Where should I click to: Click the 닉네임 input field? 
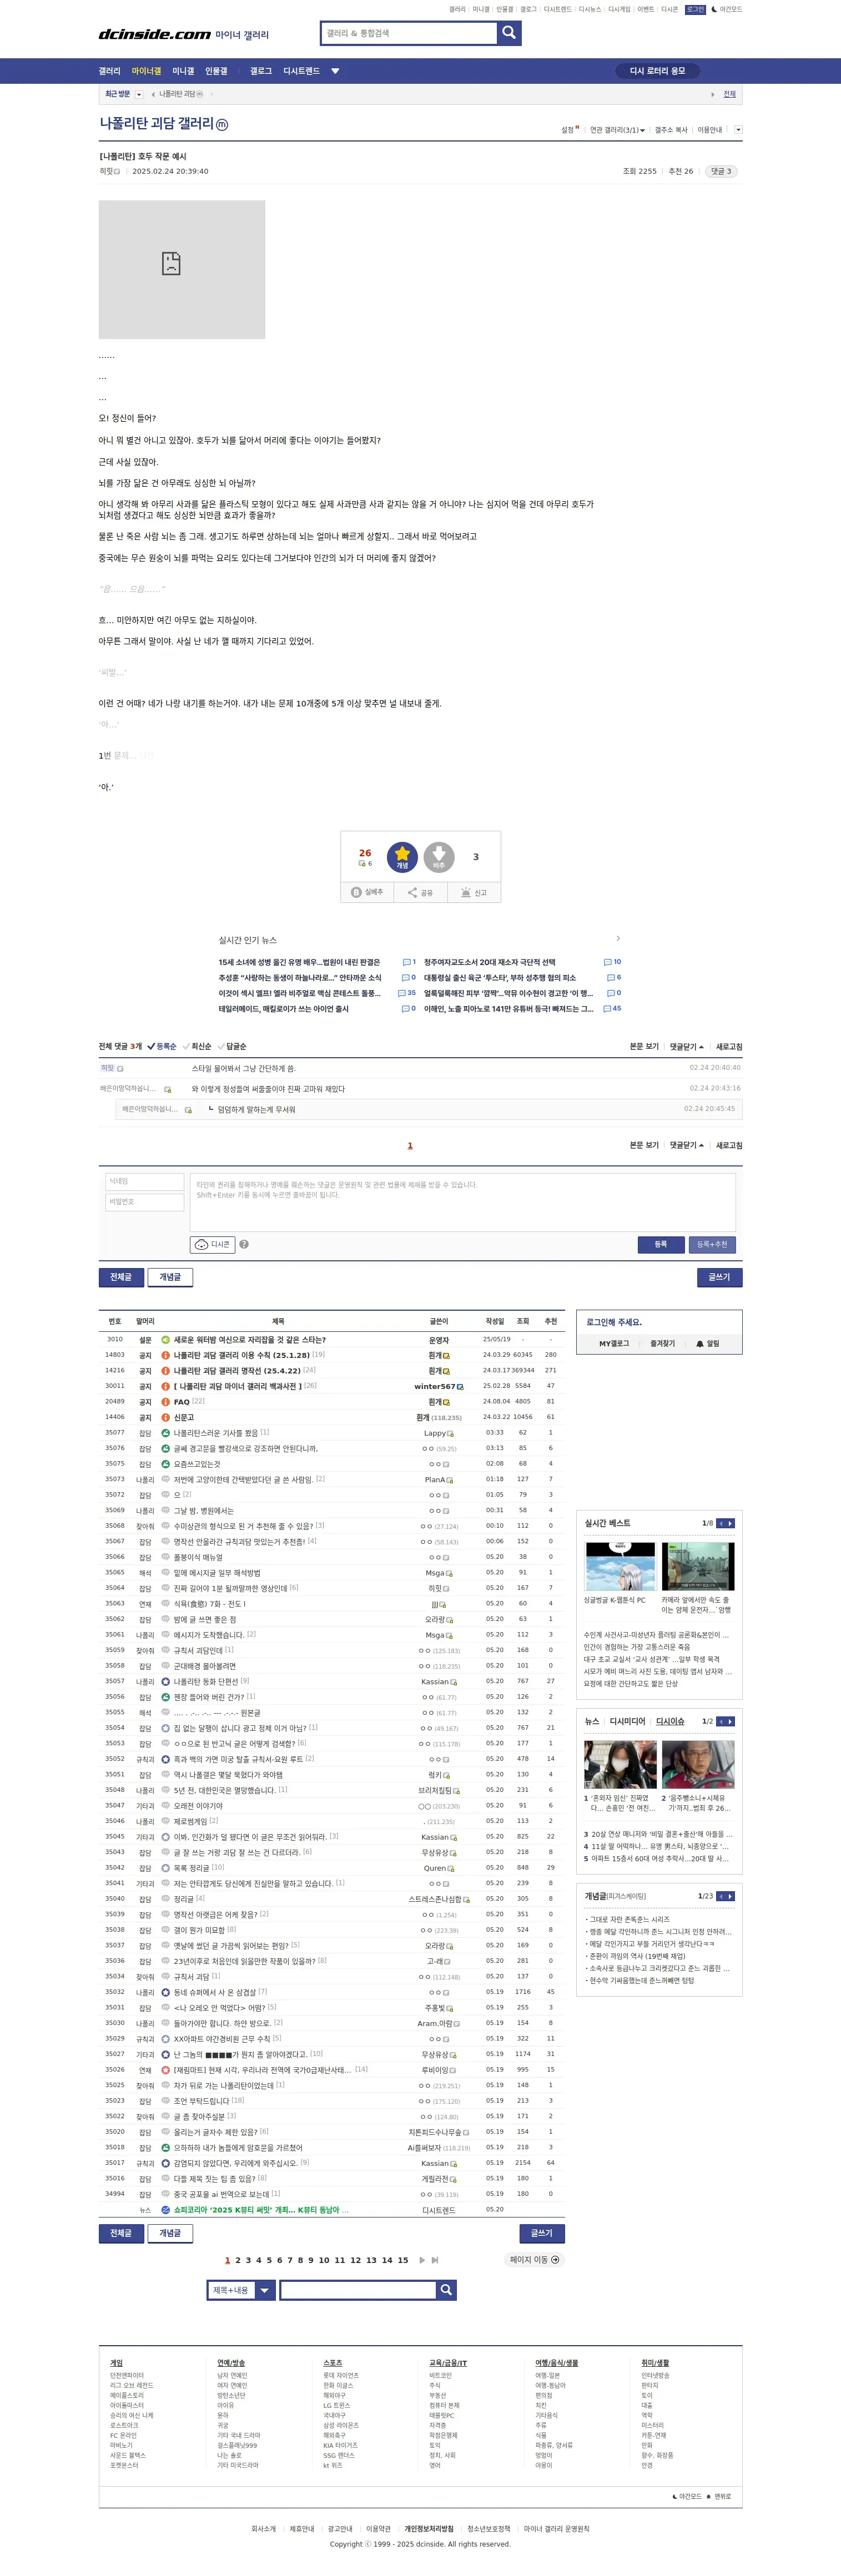pyautogui.click(x=145, y=1181)
